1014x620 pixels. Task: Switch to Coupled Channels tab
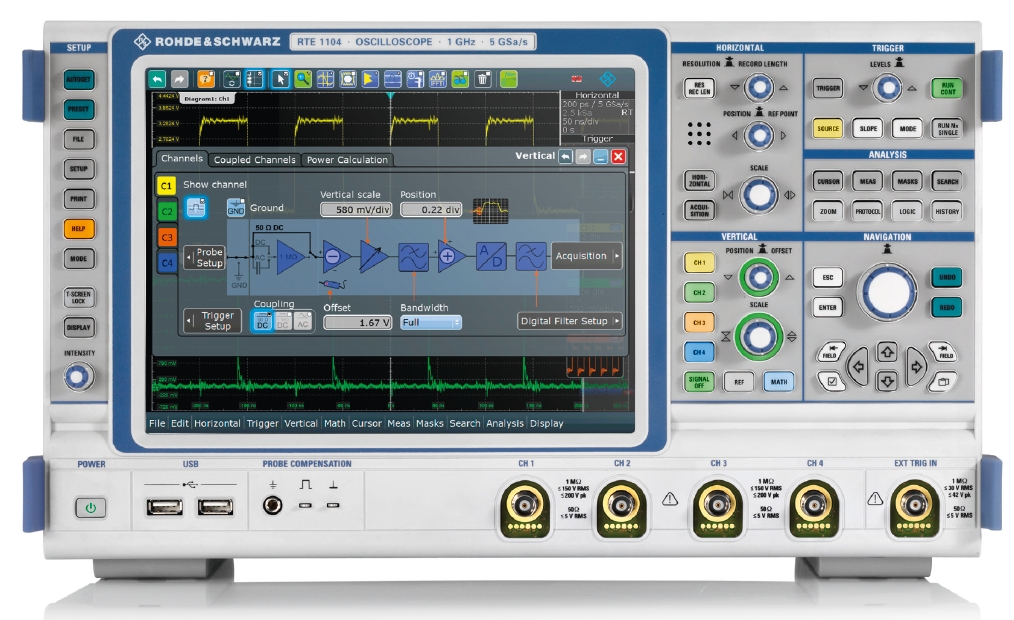[x=255, y=160]
